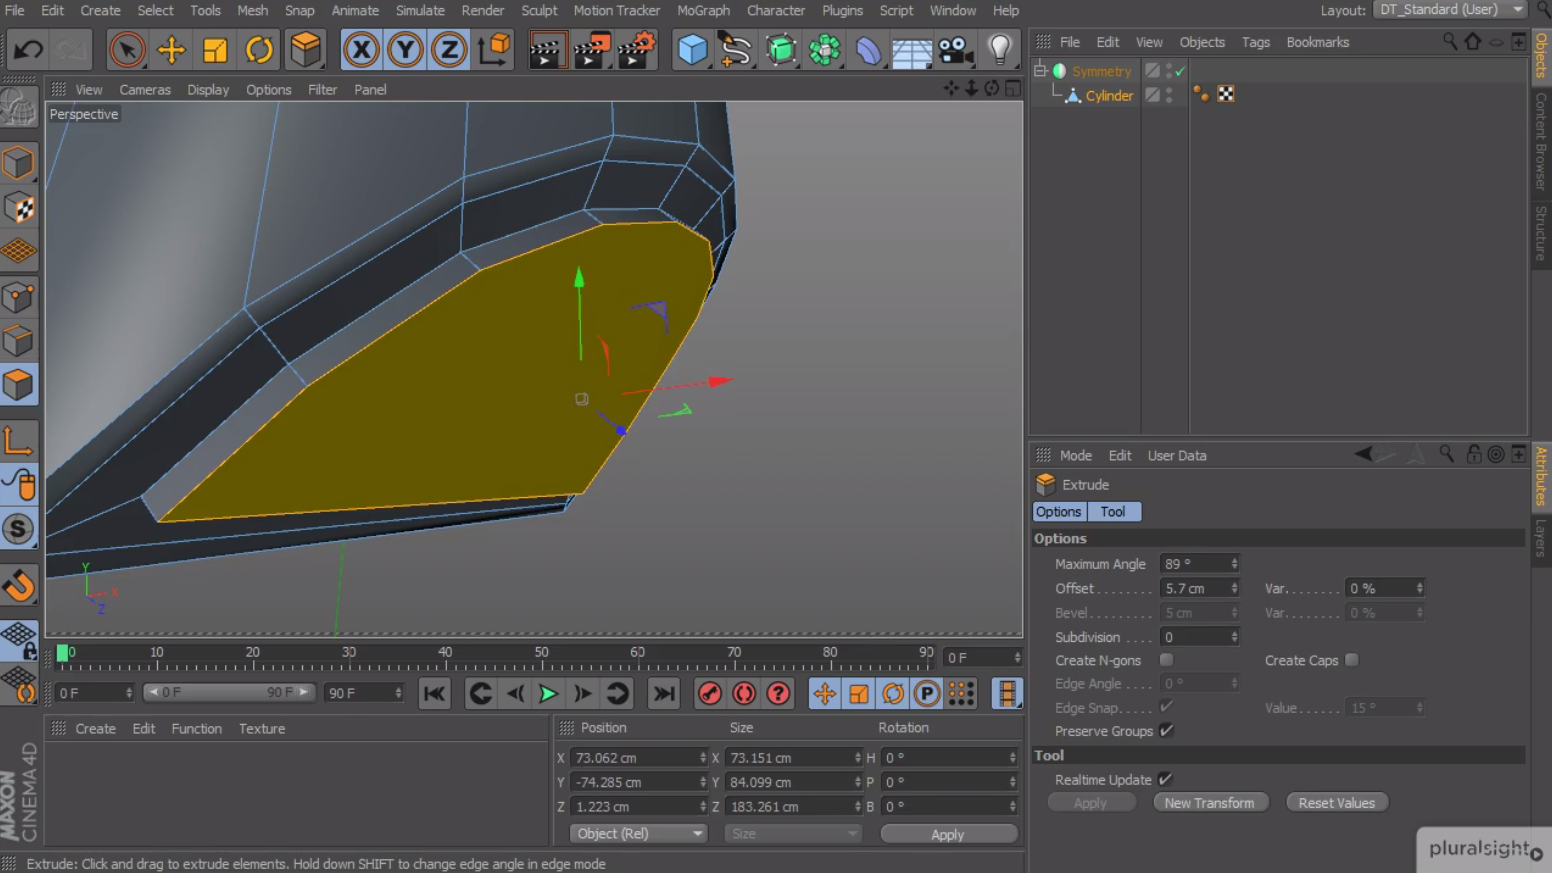Image resolution: width=1552 pixels, height=873 pixels.
Task: Open the Object (Rel) coordinates dropdown
Action: [637, 833]
